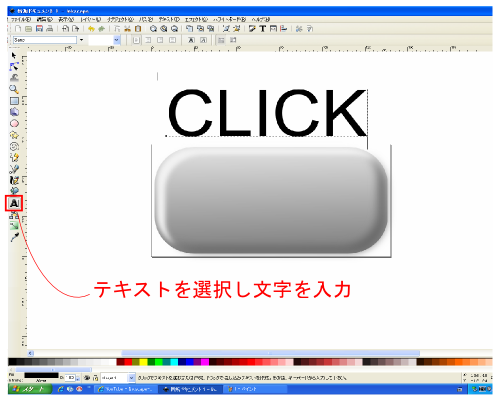Screen dimensions: 500x400
Task: Select the 3D Box tool
Action: [14, 112]
